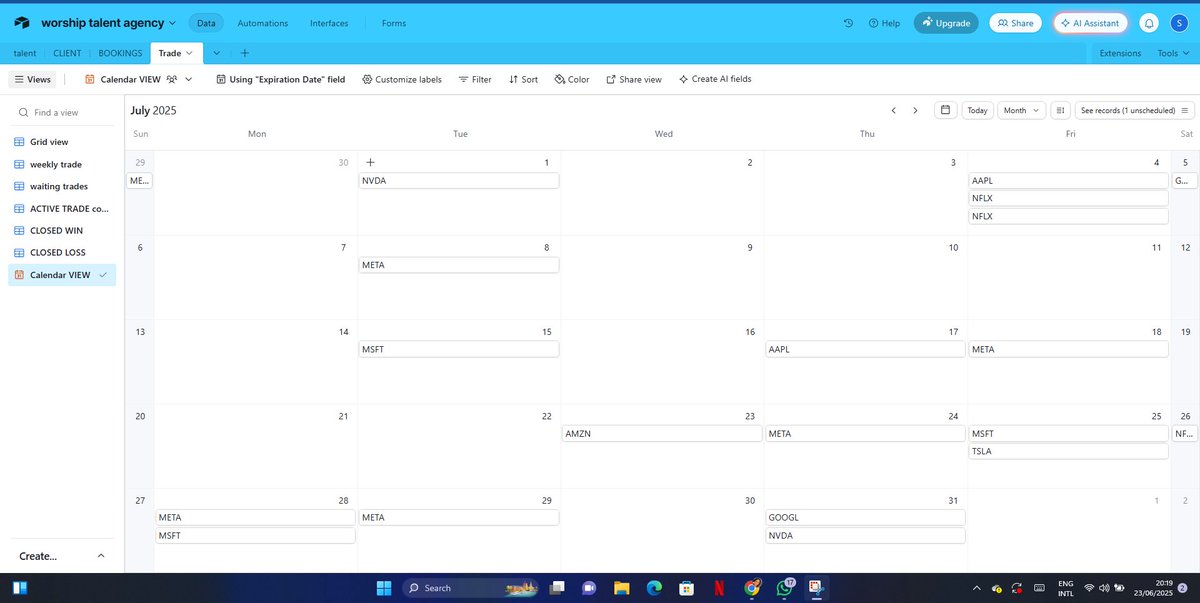
Task: Select the waiting trades view
Action: point(62,186)
